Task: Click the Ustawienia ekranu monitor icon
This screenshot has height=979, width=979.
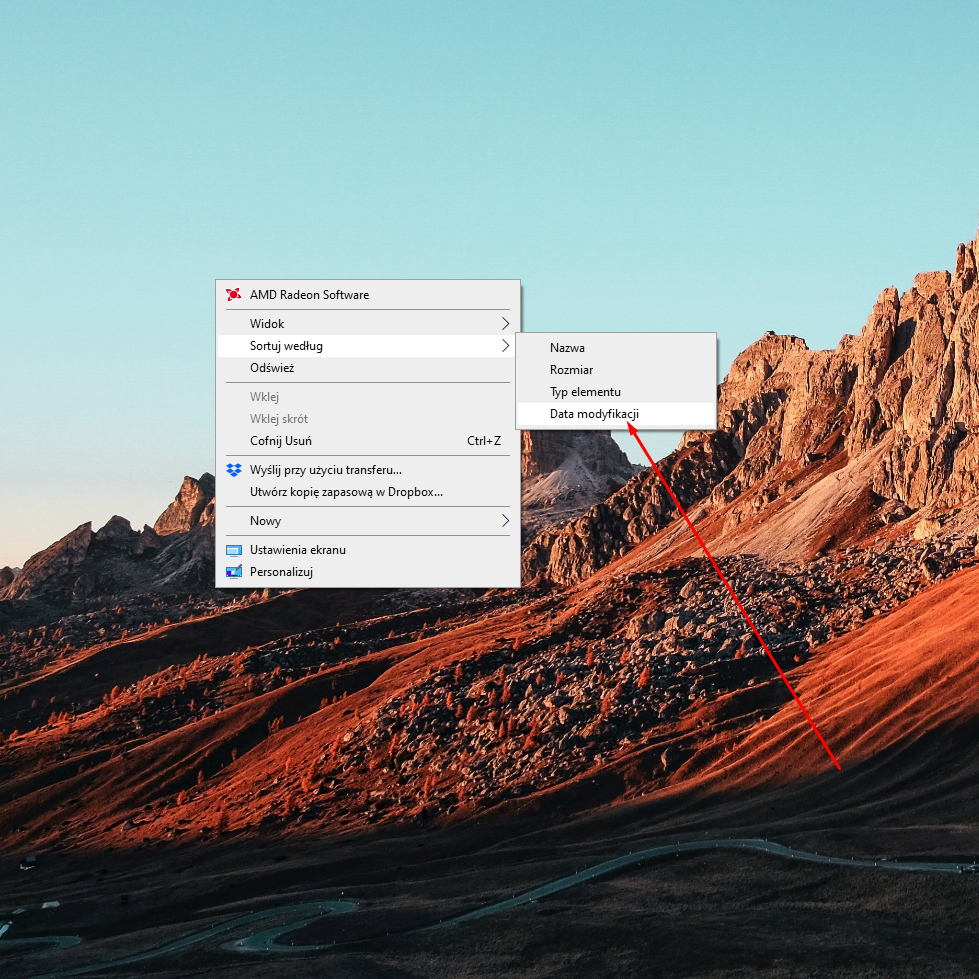Action: coord(234,550)
